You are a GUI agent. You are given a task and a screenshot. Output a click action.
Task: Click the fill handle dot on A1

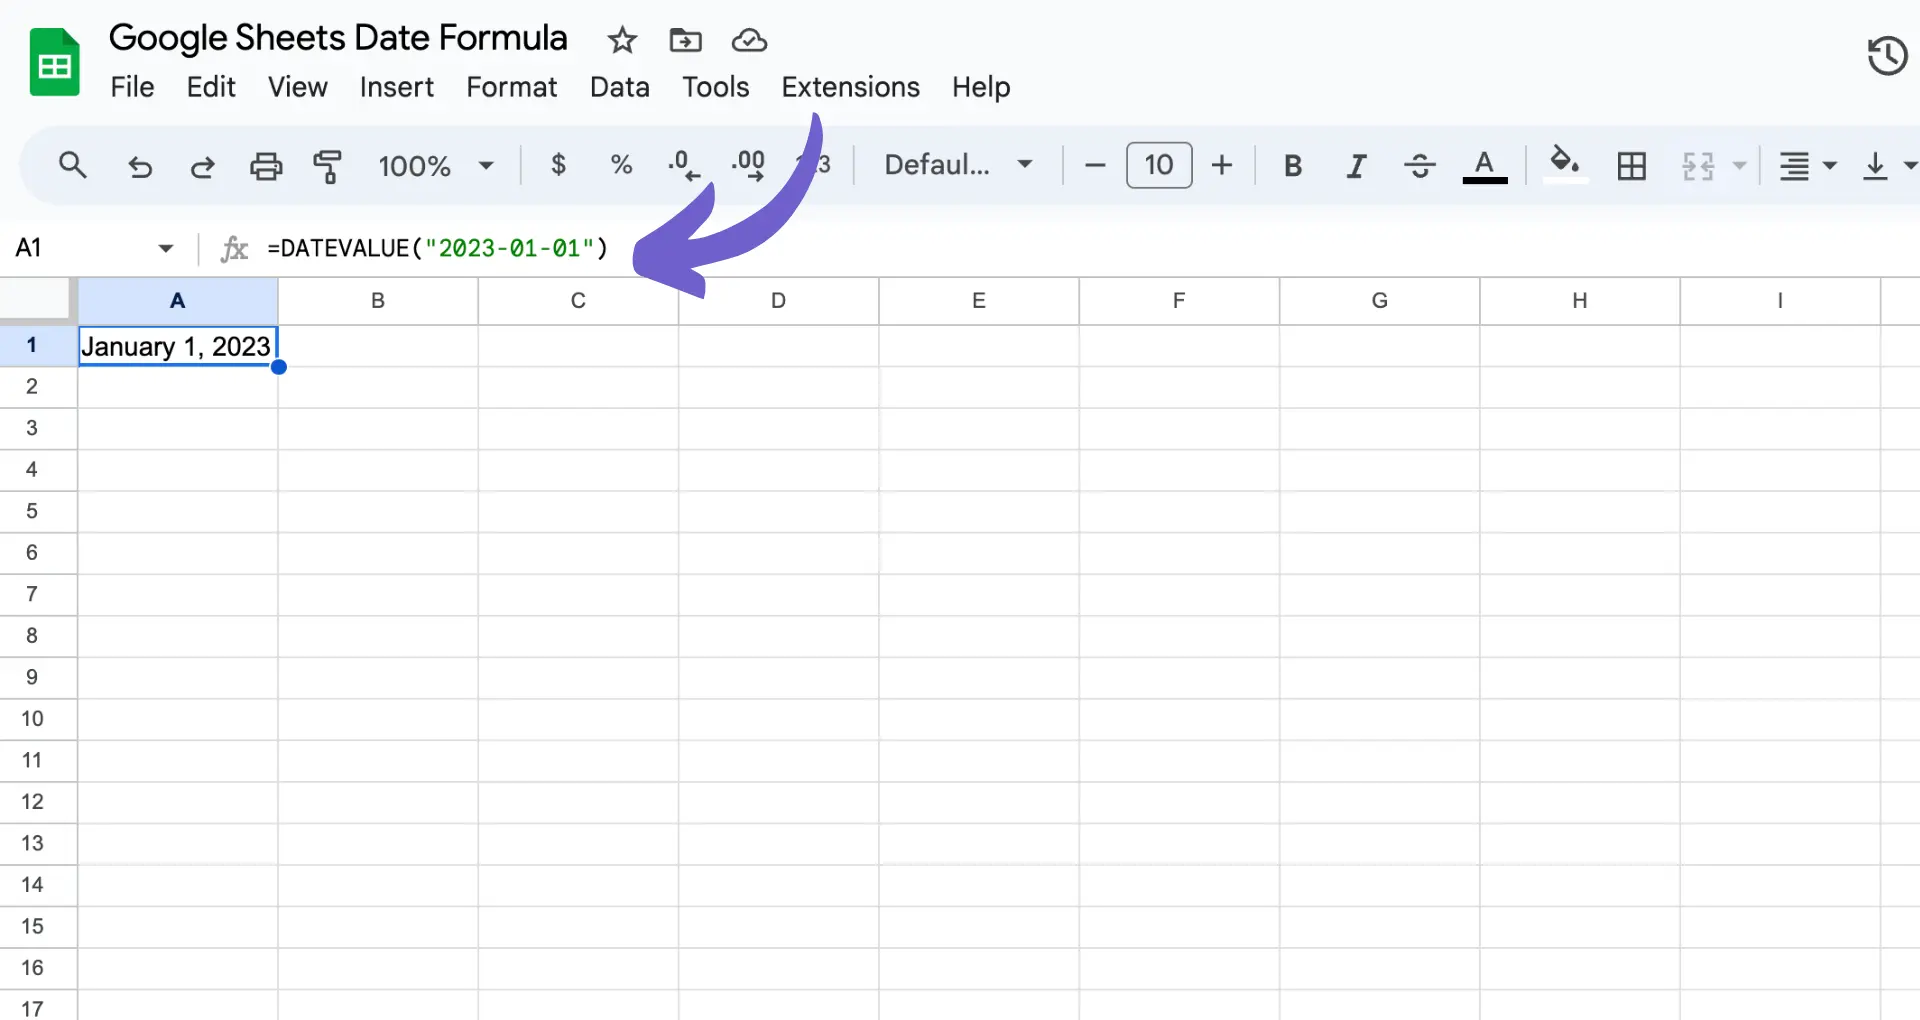279,367
